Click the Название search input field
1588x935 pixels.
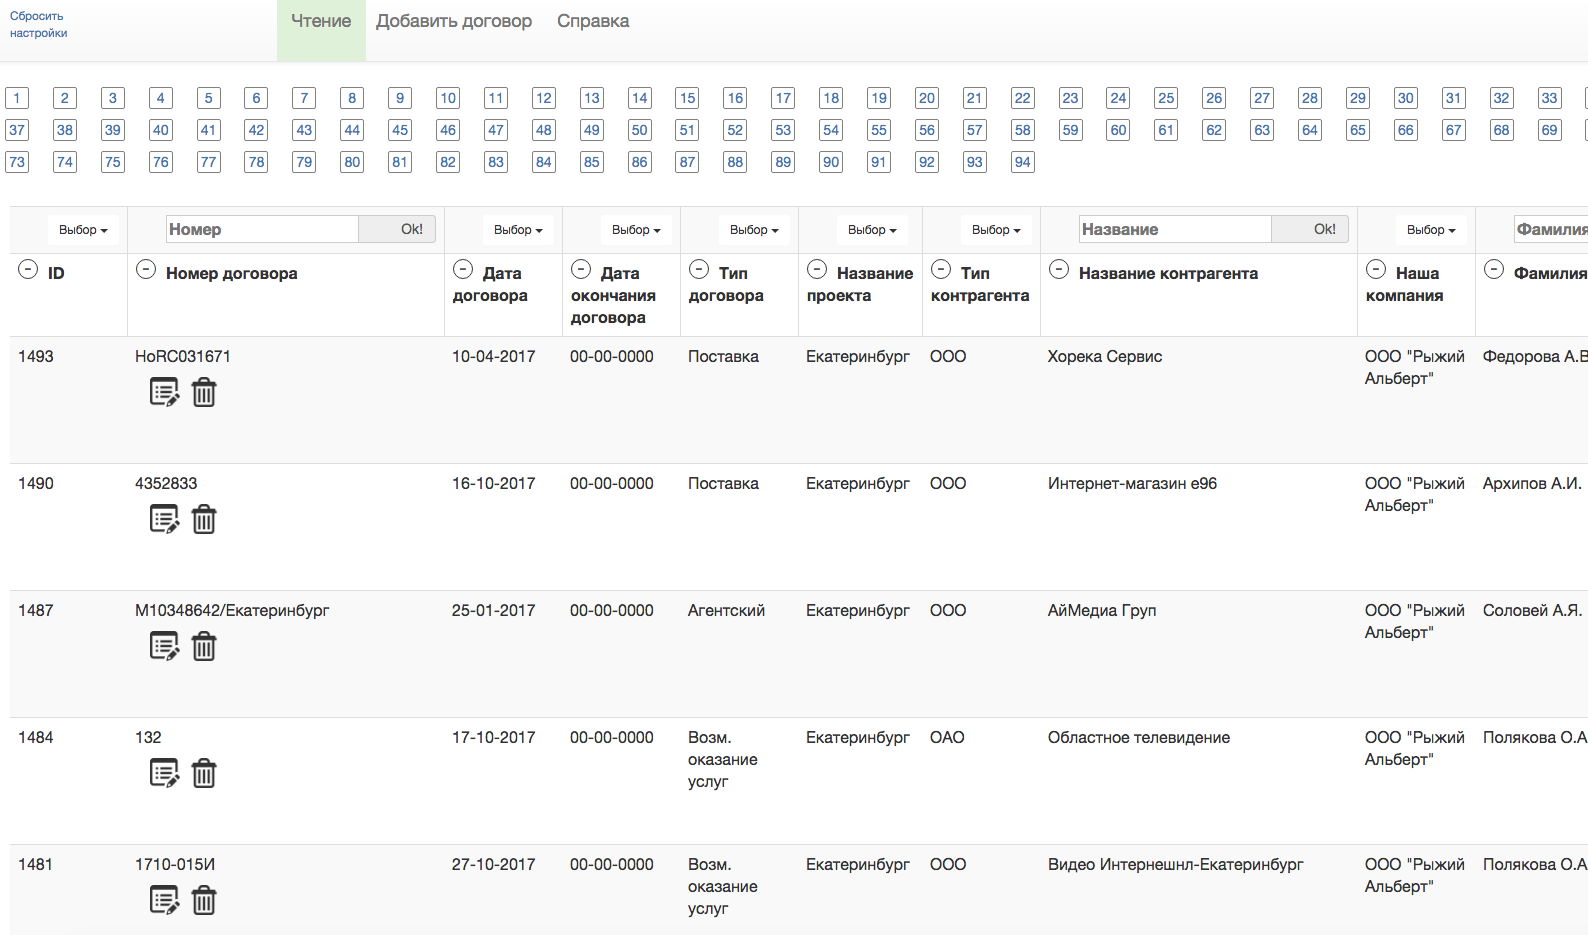(x=1175, y=230)
